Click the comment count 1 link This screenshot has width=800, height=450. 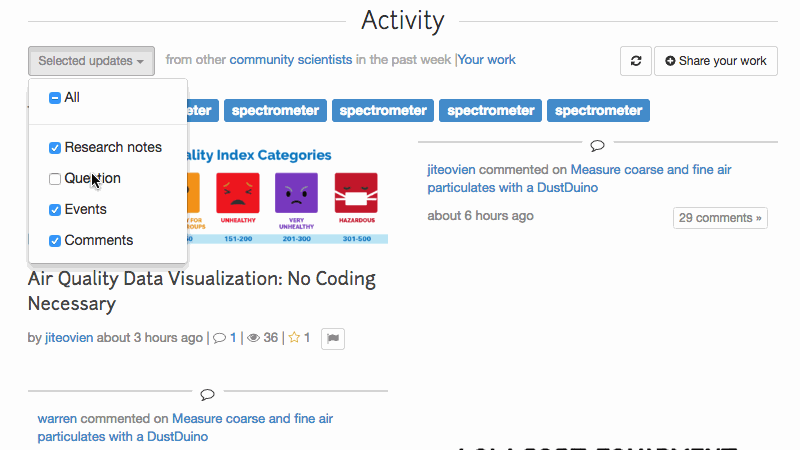[x=233, y=338]
